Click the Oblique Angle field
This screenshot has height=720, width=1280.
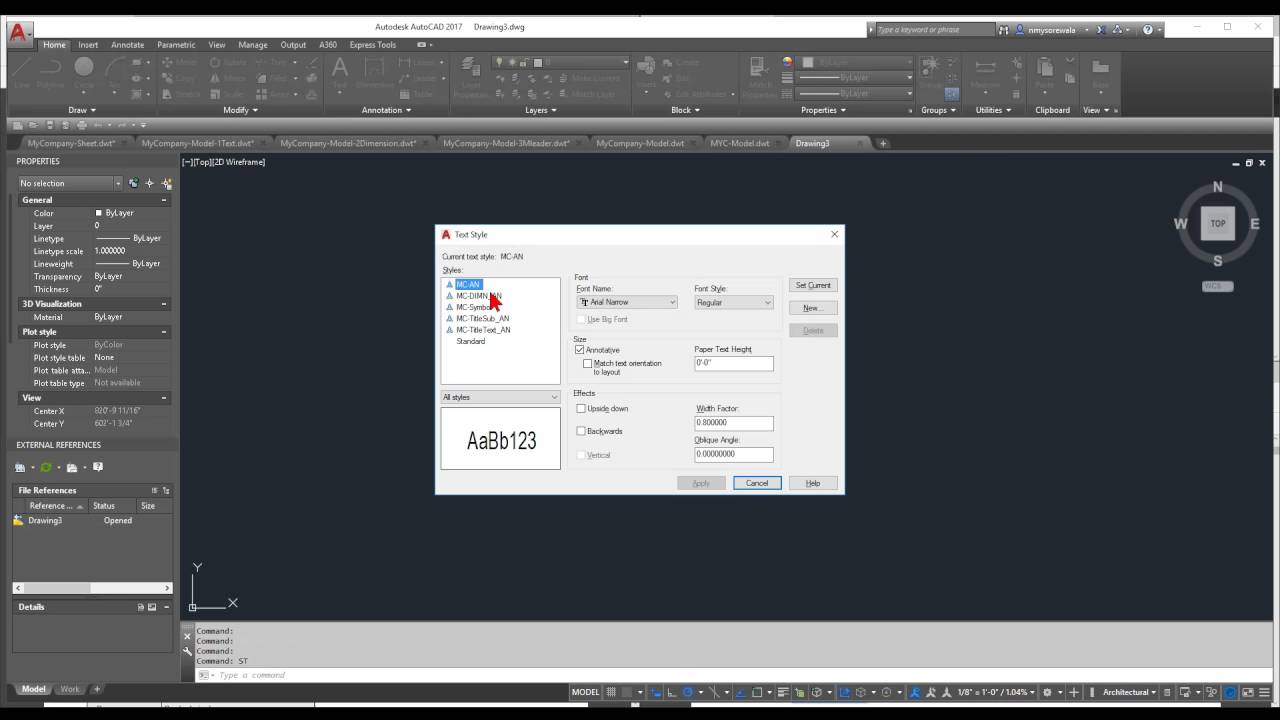point(734,454)
